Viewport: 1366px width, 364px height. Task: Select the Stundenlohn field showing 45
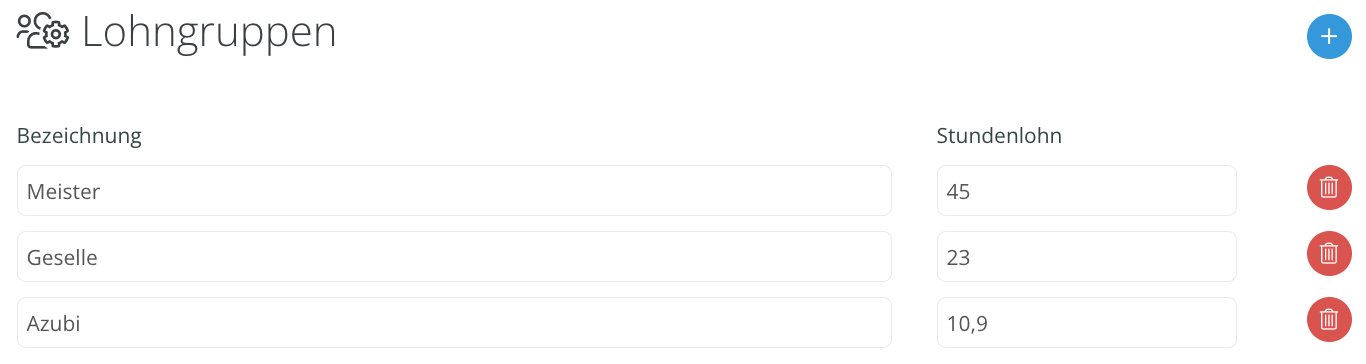[x=1087, y=190]
